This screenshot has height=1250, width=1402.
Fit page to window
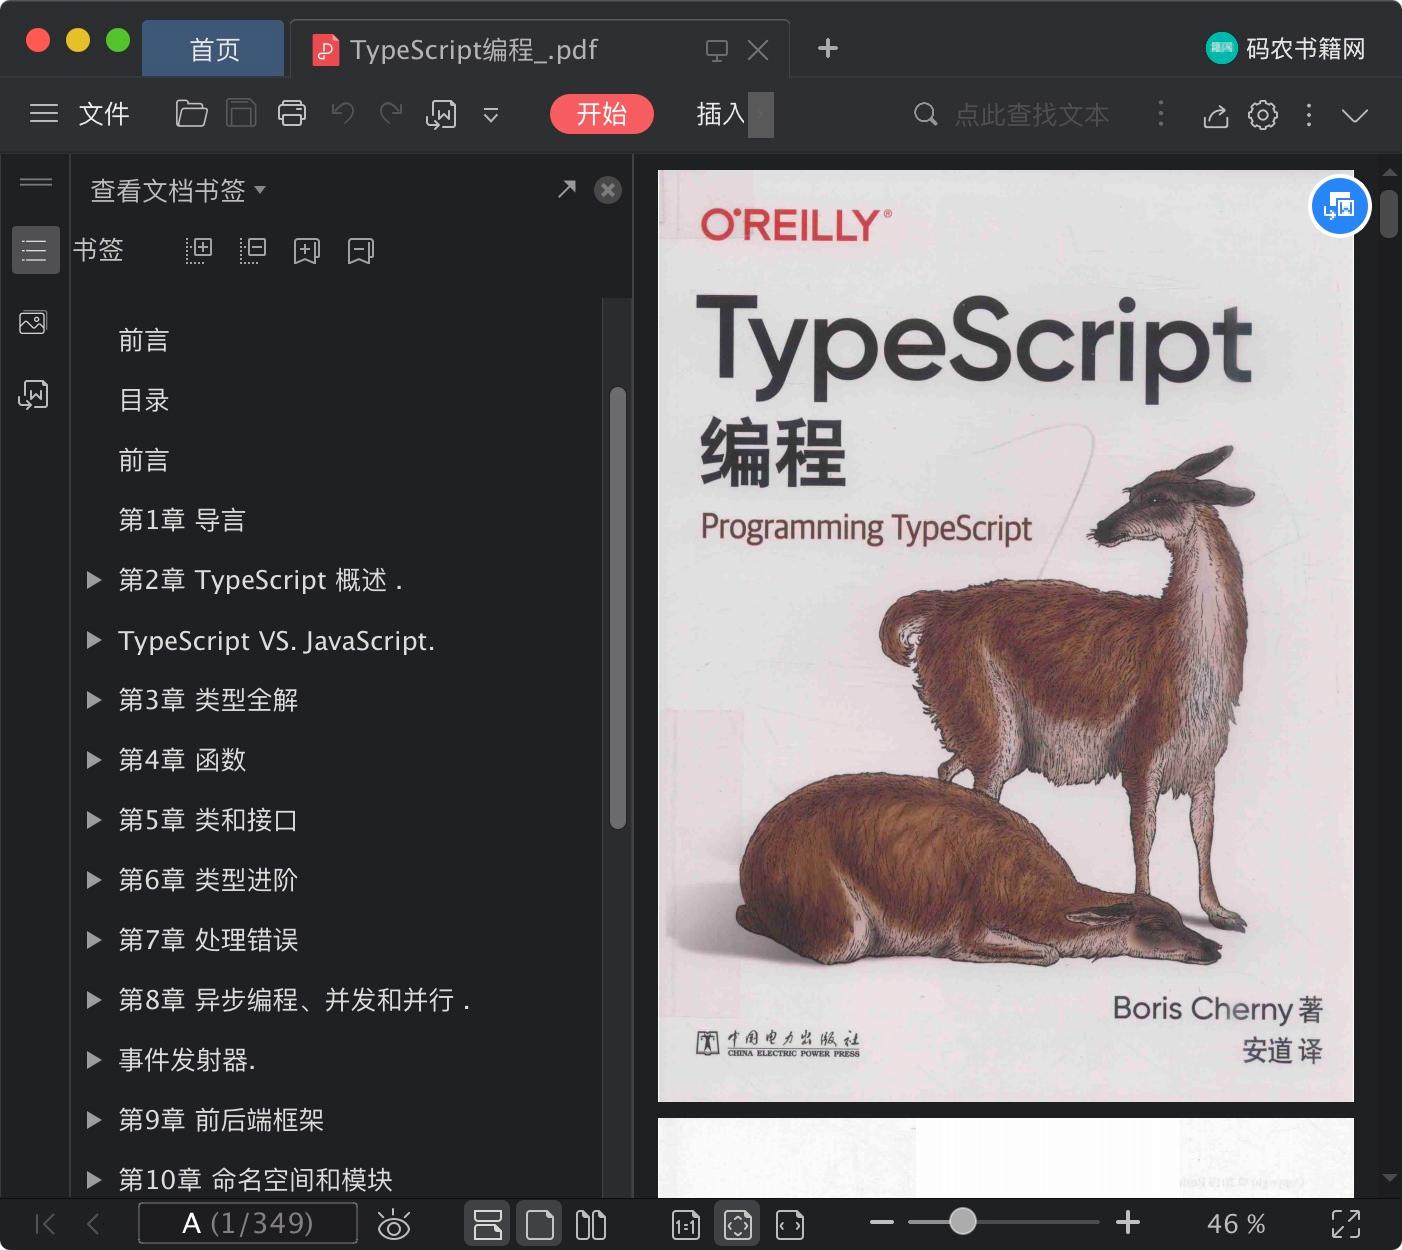click(738, 1224)
